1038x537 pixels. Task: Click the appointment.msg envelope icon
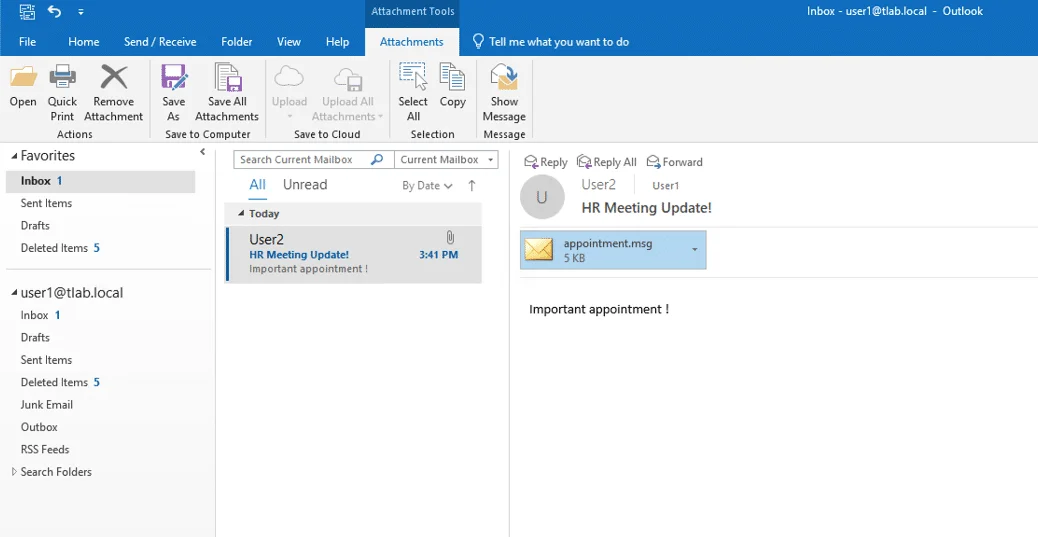(539, 250)
